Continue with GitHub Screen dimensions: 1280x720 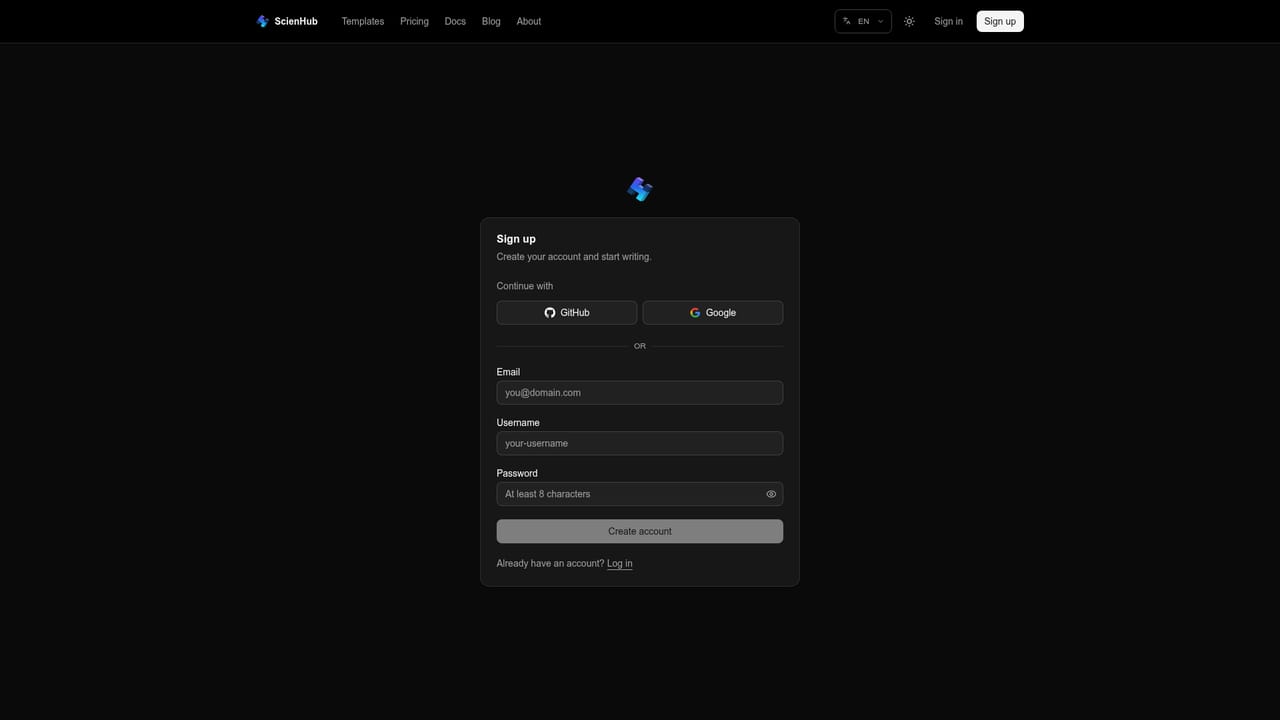tap(567, 313)
